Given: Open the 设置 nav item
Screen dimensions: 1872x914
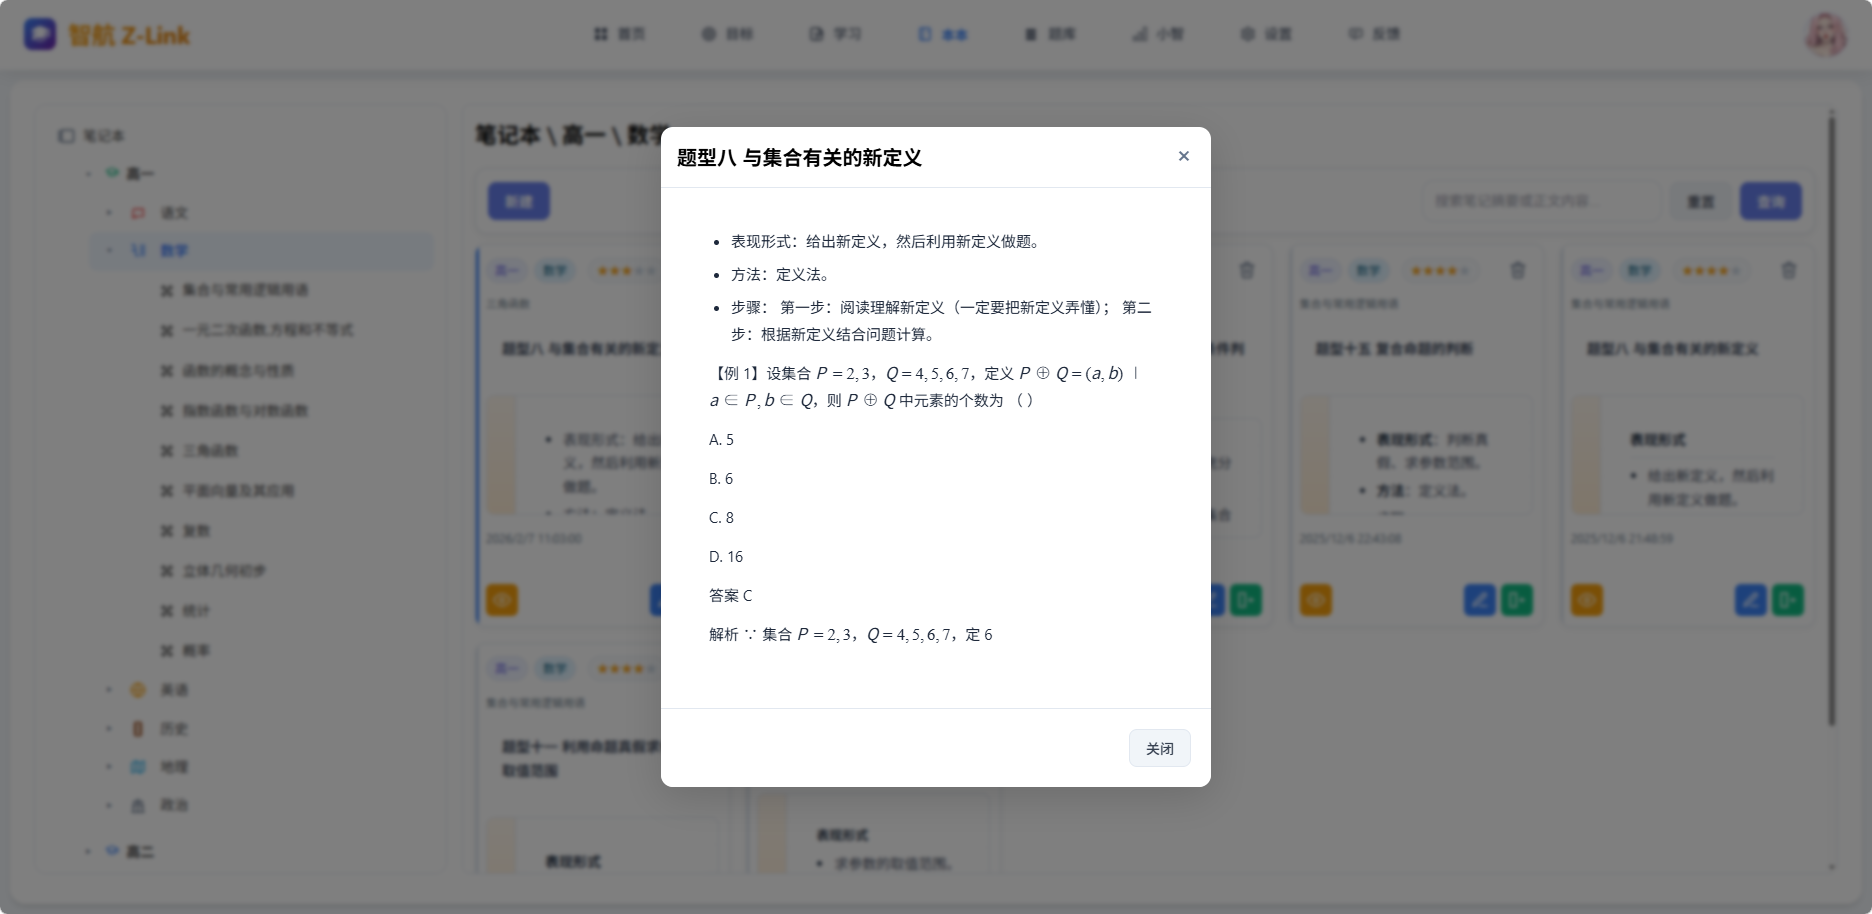Looking at the screenshot, I should pyautogui.click(x=1266, y=34).
